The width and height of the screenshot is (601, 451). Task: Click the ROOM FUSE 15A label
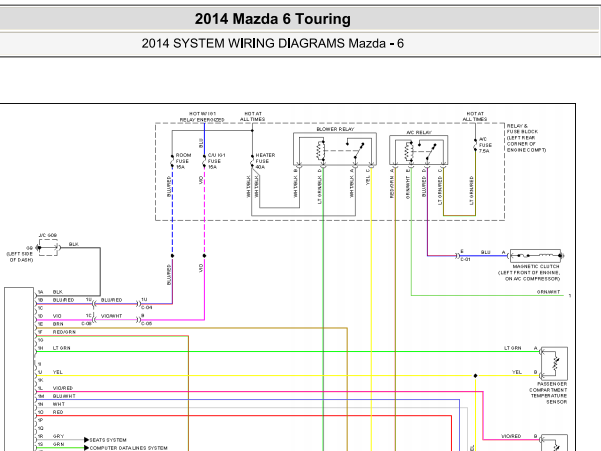coord(183,161)
